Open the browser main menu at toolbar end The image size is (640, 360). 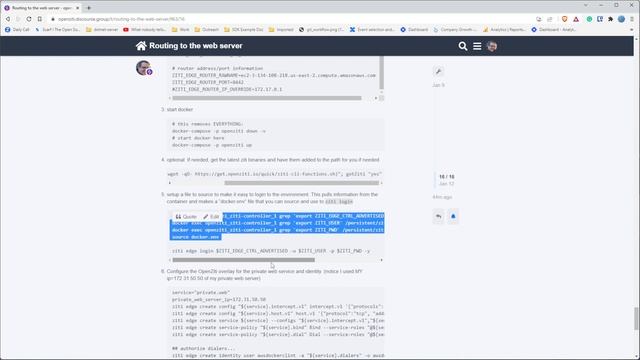tap(632, 19)
